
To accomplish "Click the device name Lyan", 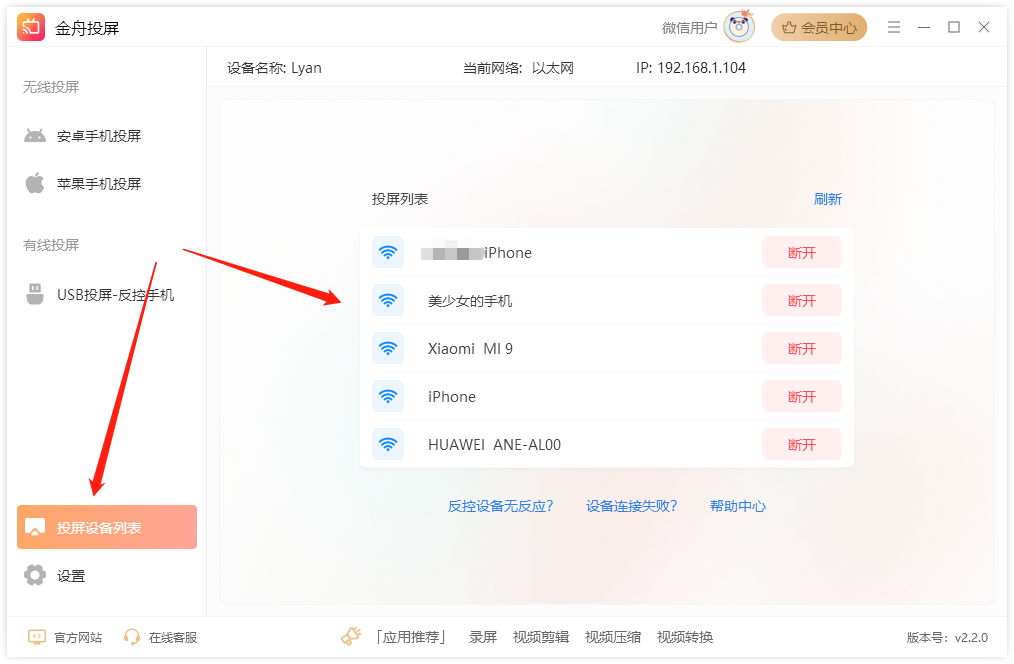I will [x=306, y=68].
